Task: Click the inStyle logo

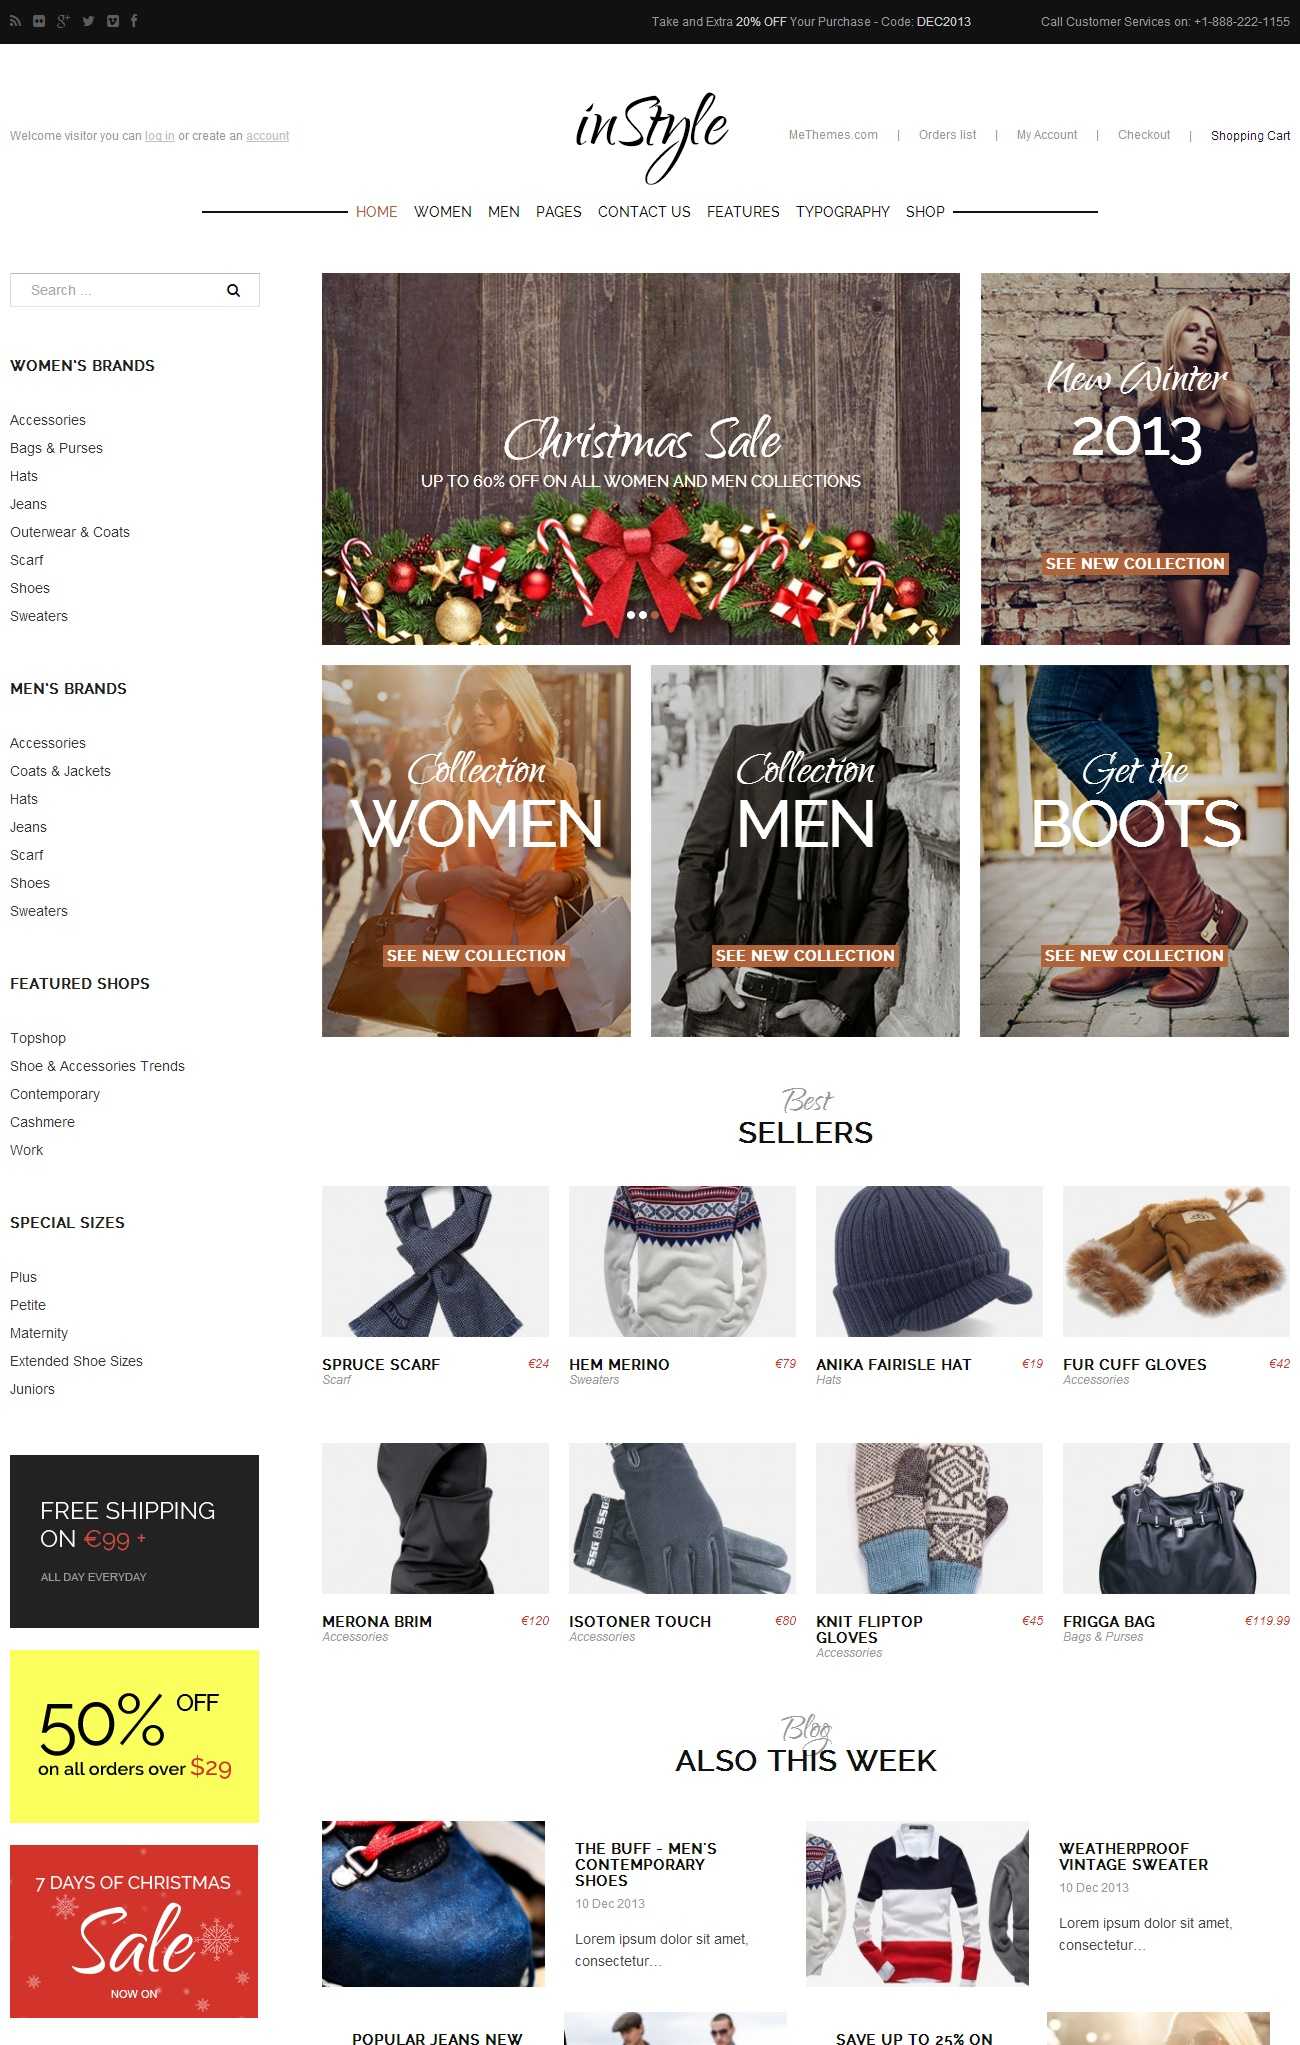Action: pos(651,137)
